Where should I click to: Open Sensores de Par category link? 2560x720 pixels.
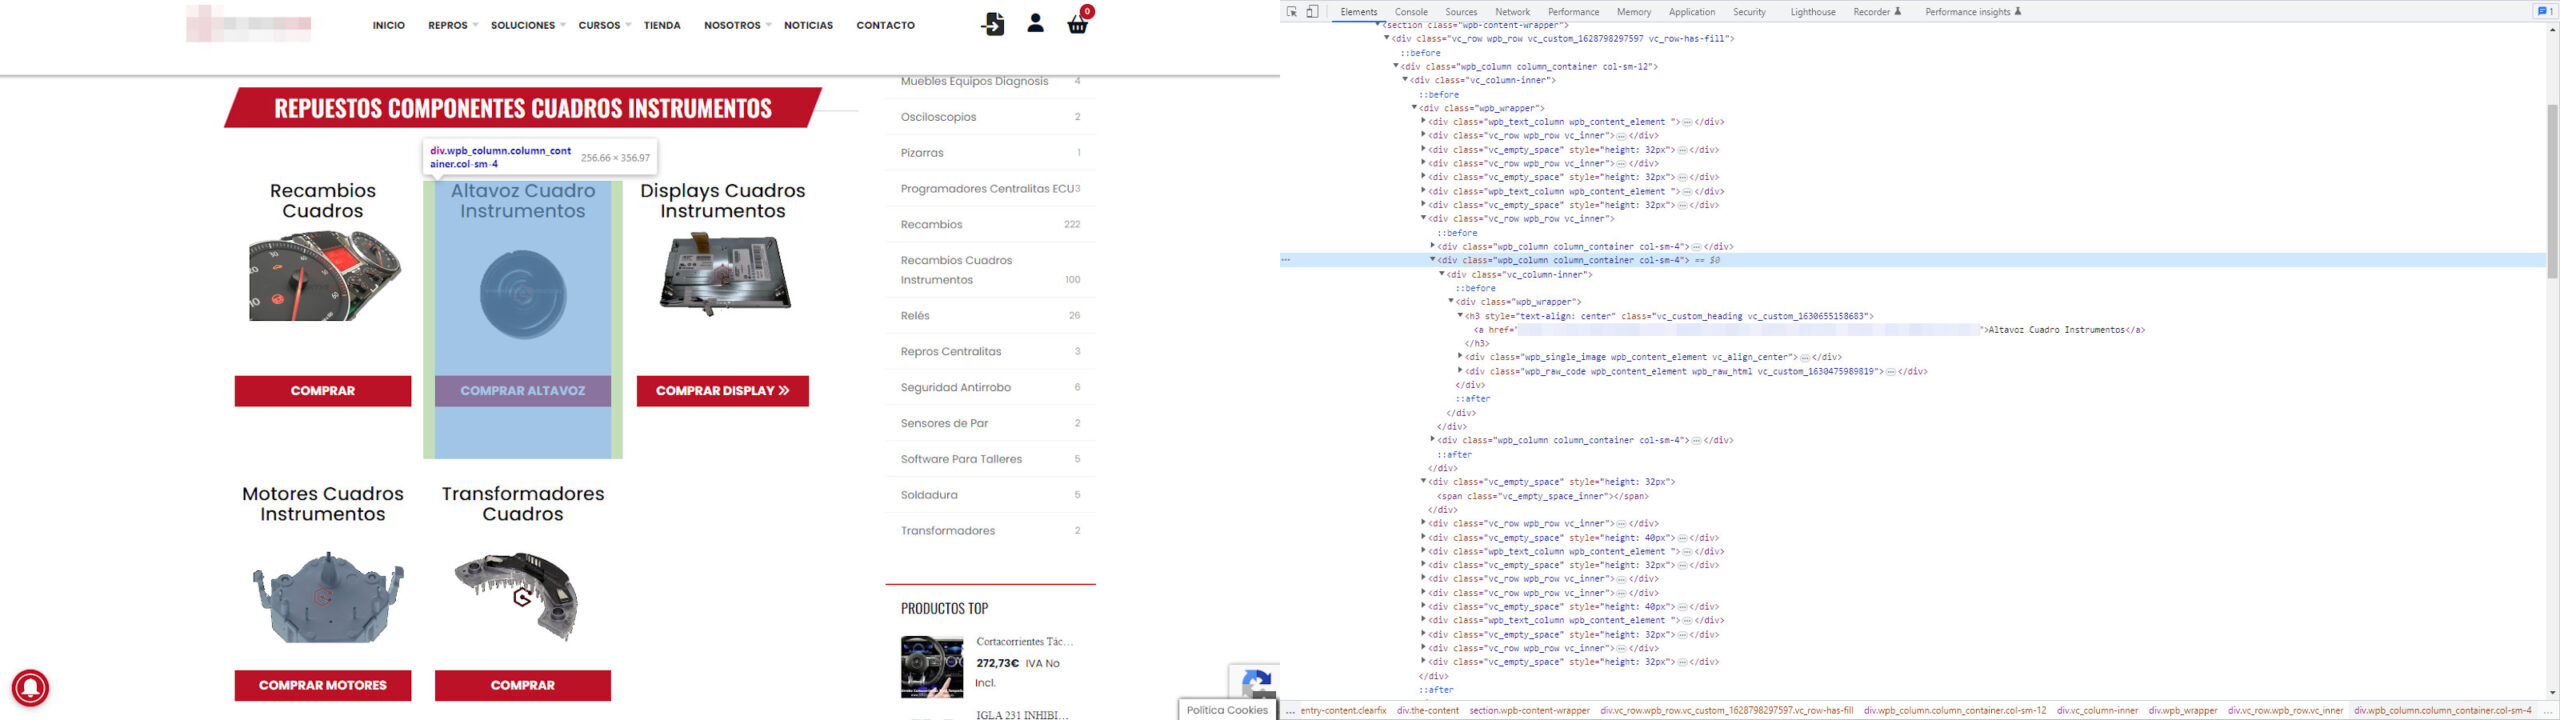click(x=944, y=423)
